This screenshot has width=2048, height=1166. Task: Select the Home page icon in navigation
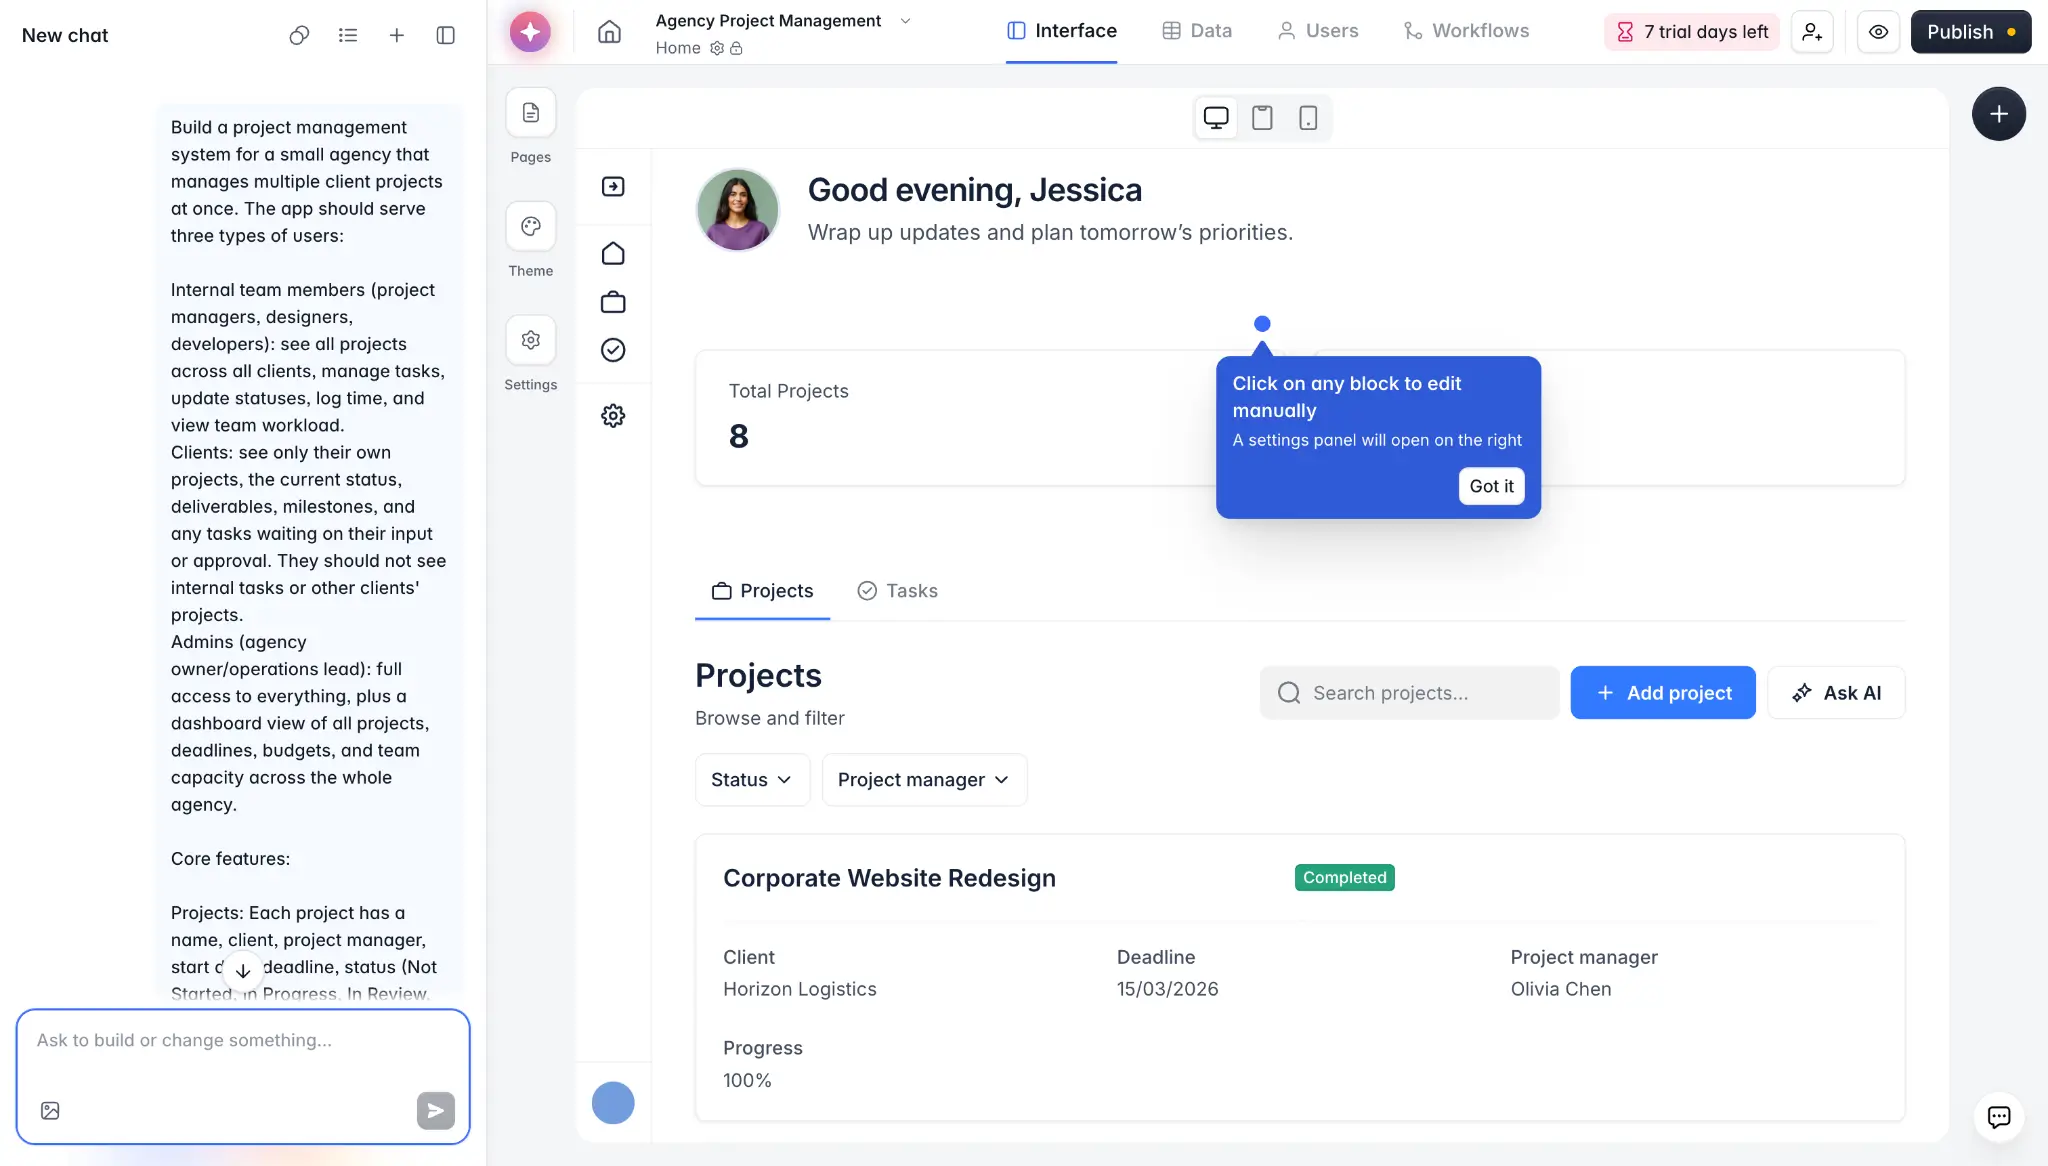click(613, 253)
